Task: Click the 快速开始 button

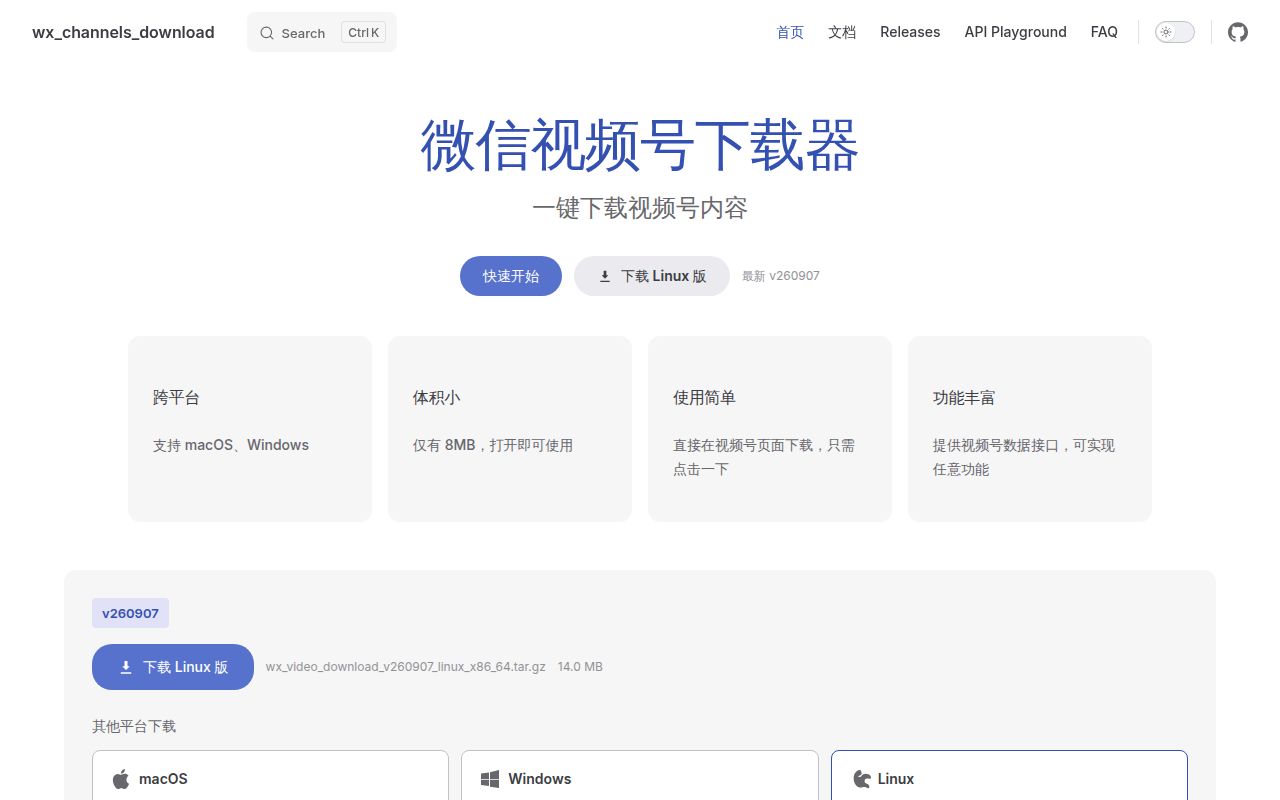Action: tap(511, 276)
